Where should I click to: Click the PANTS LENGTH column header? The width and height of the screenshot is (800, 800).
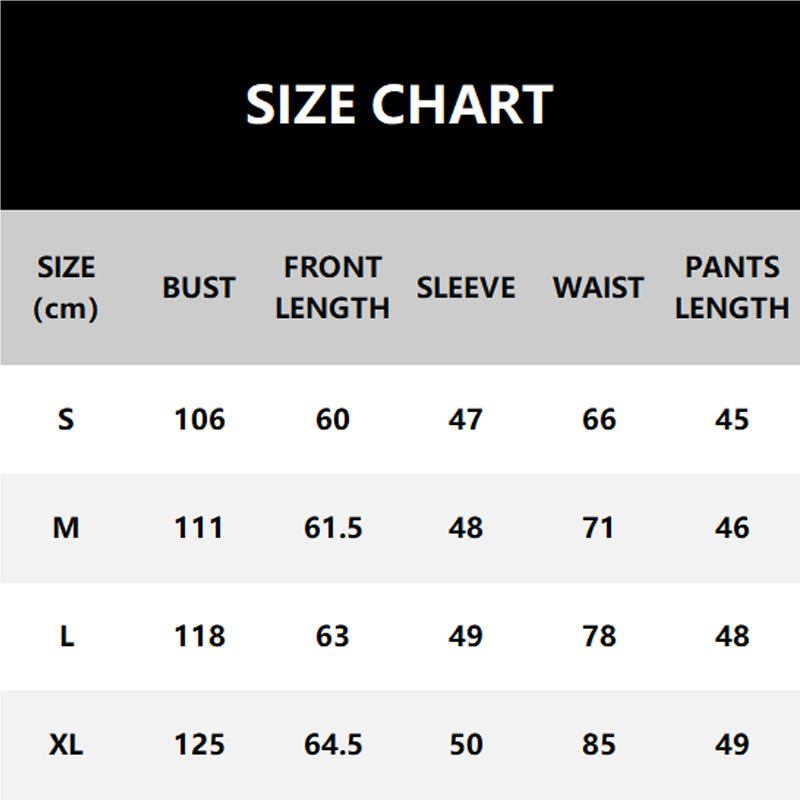coord(732,288)
